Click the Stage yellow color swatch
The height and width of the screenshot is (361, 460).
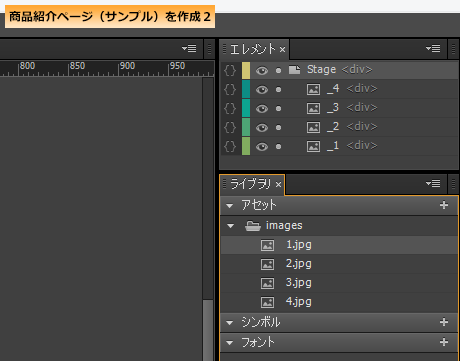click(246, 70)
